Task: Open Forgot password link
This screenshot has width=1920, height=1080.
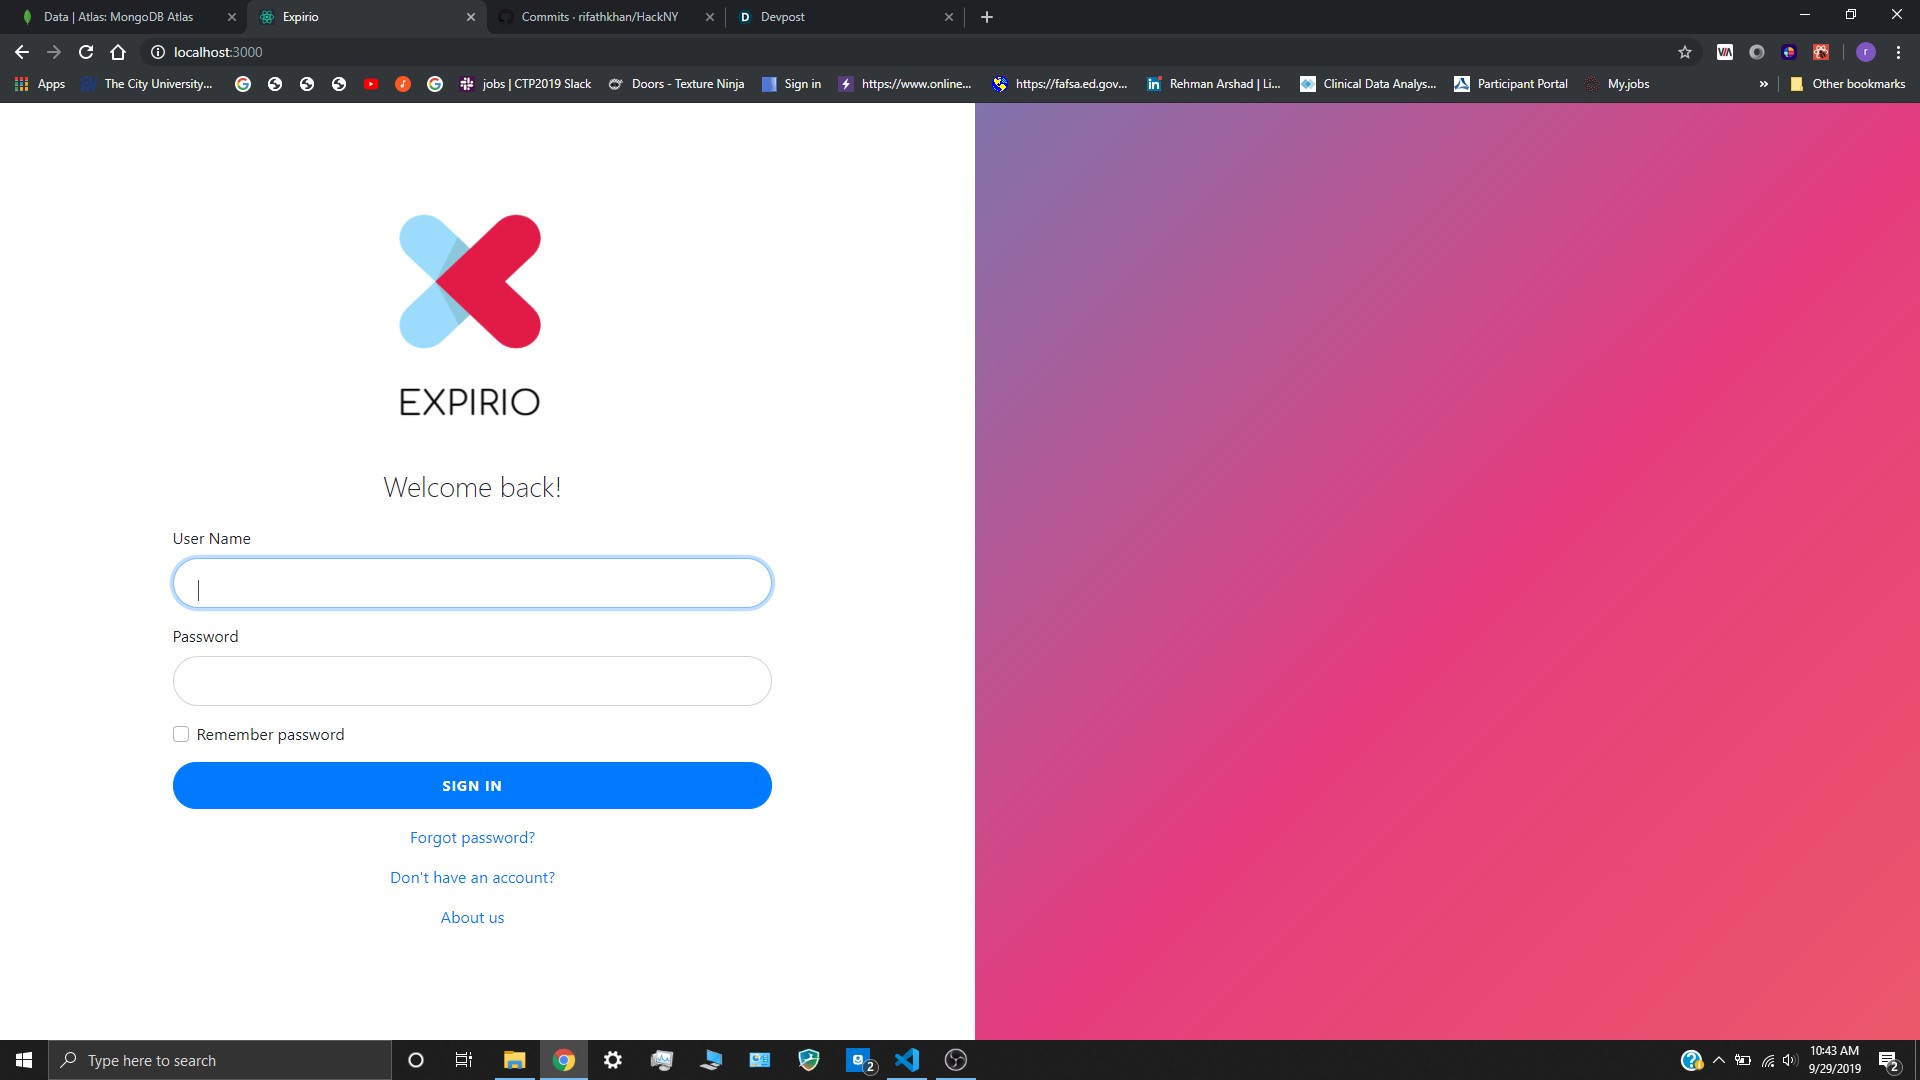Action: tap(472, 838)
